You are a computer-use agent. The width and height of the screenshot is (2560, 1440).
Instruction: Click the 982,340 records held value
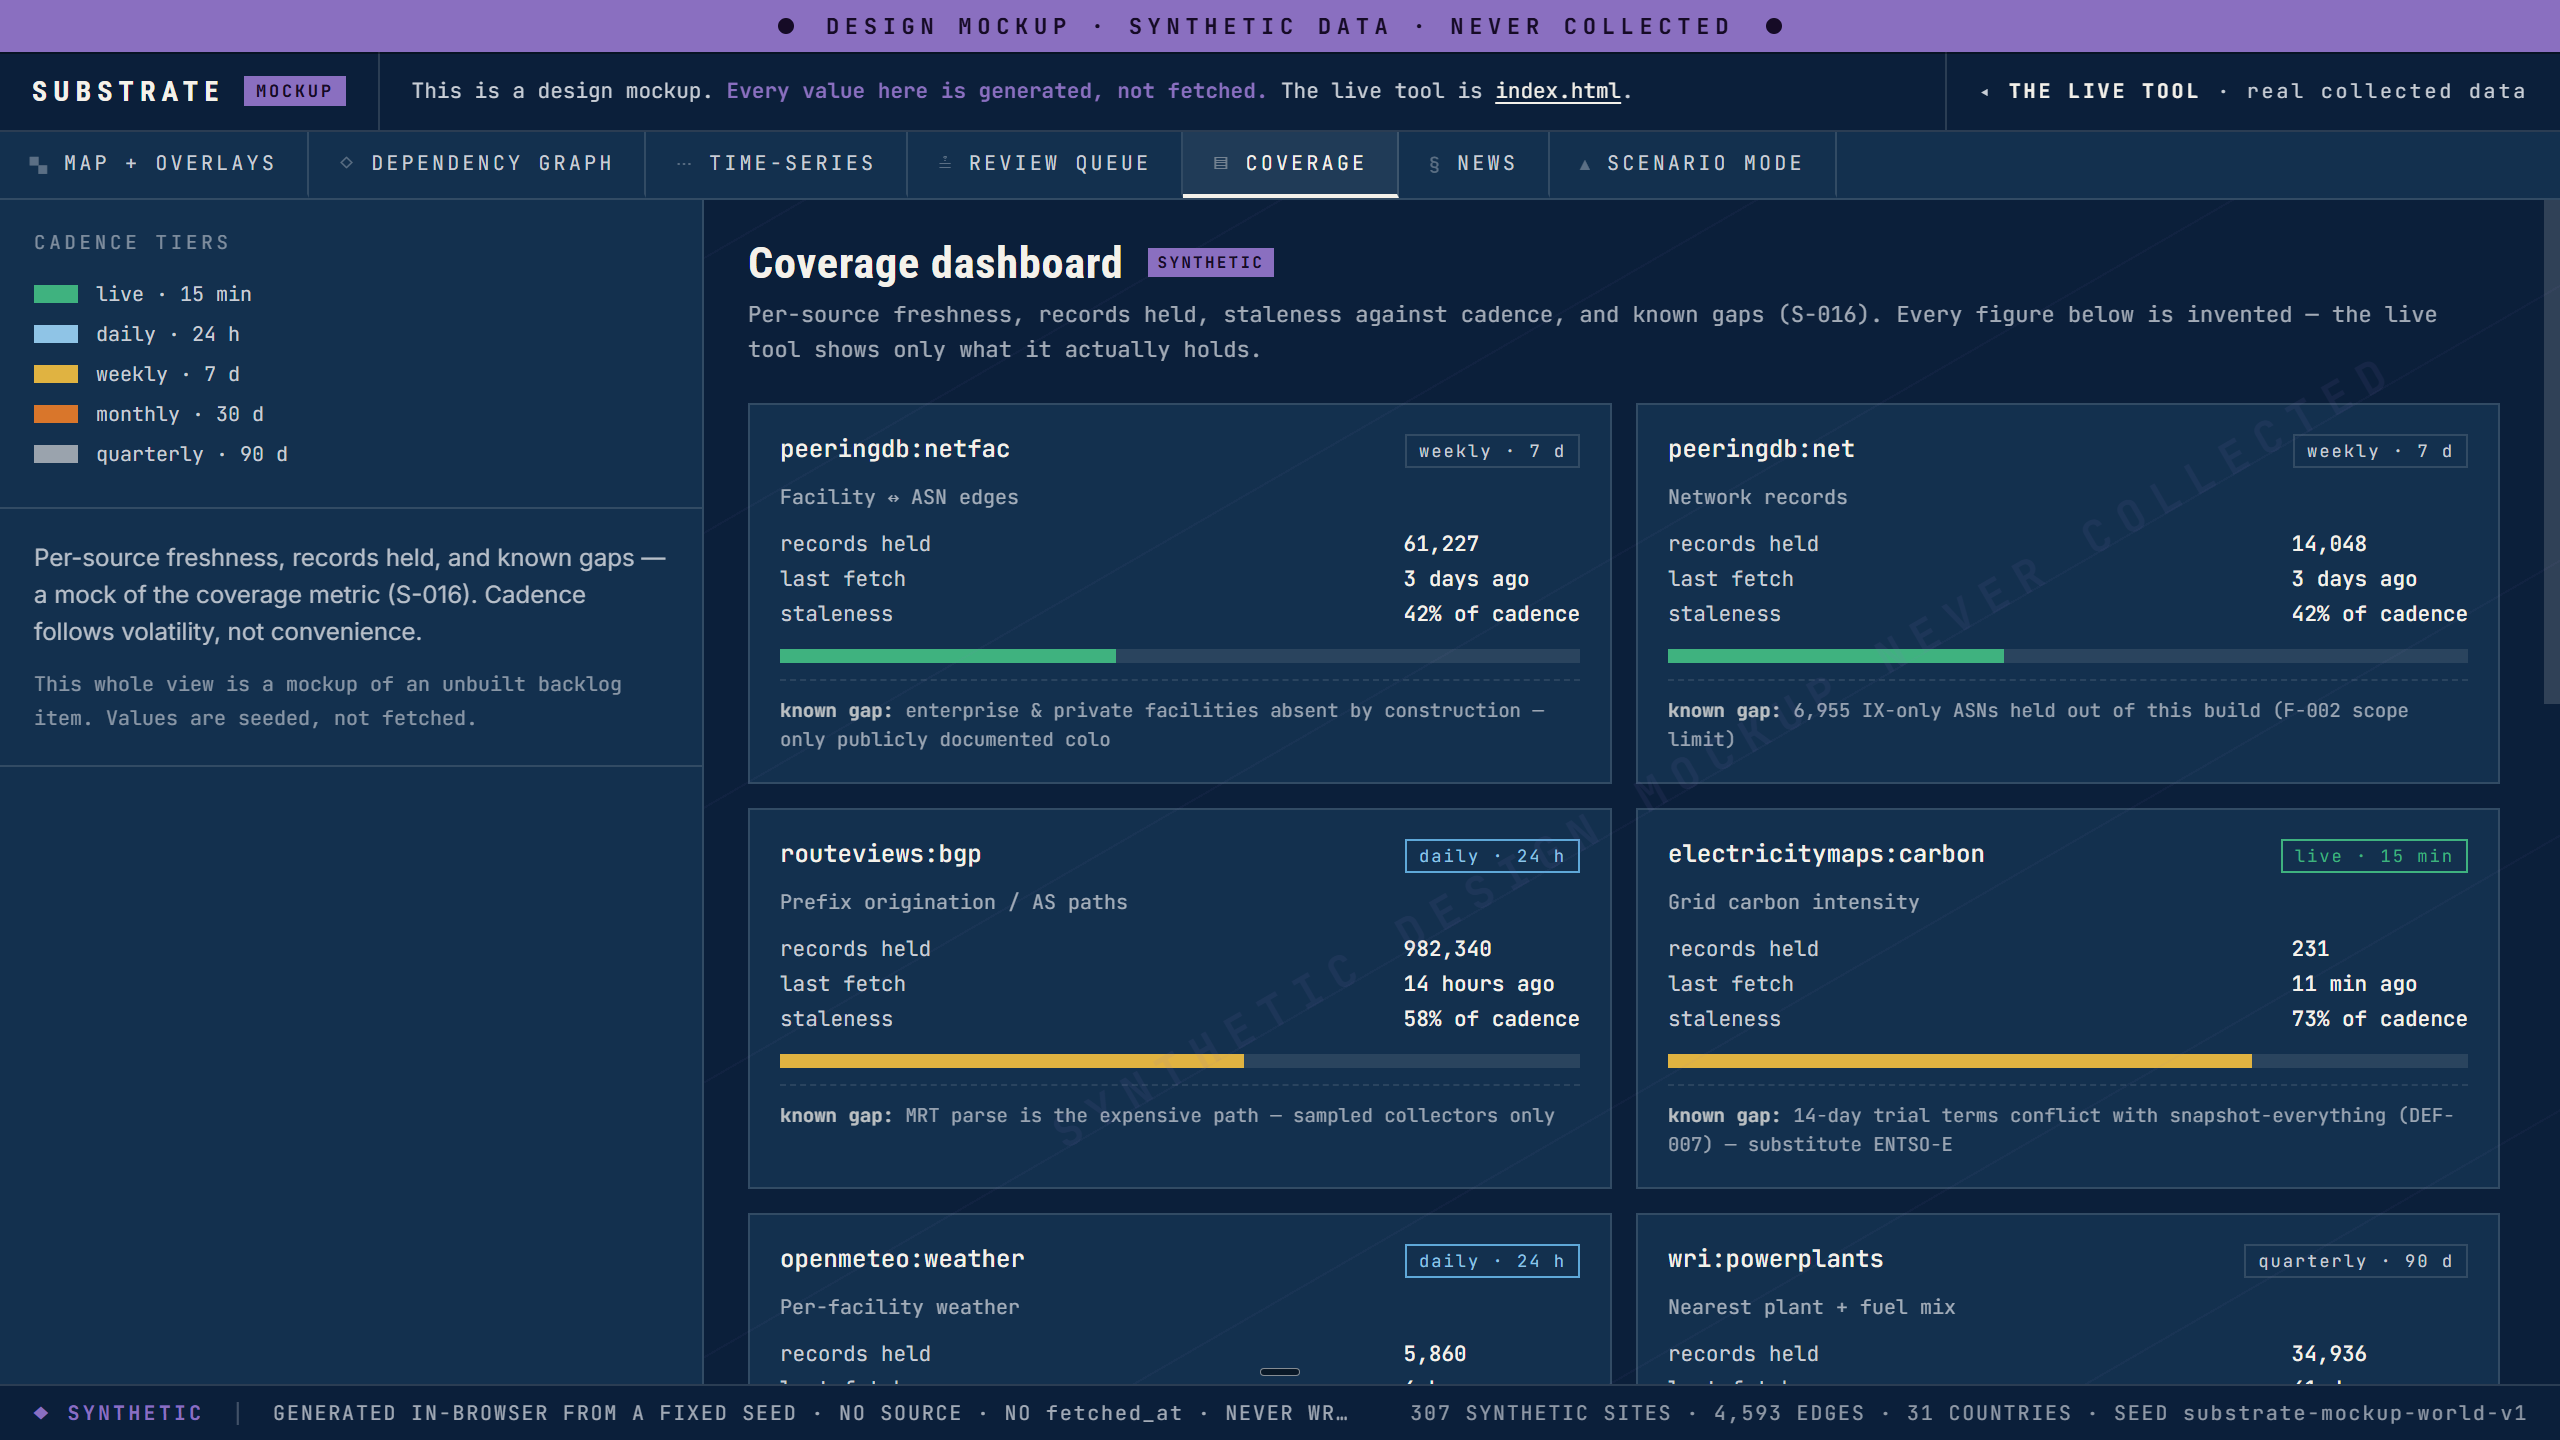coord(1447,949)
